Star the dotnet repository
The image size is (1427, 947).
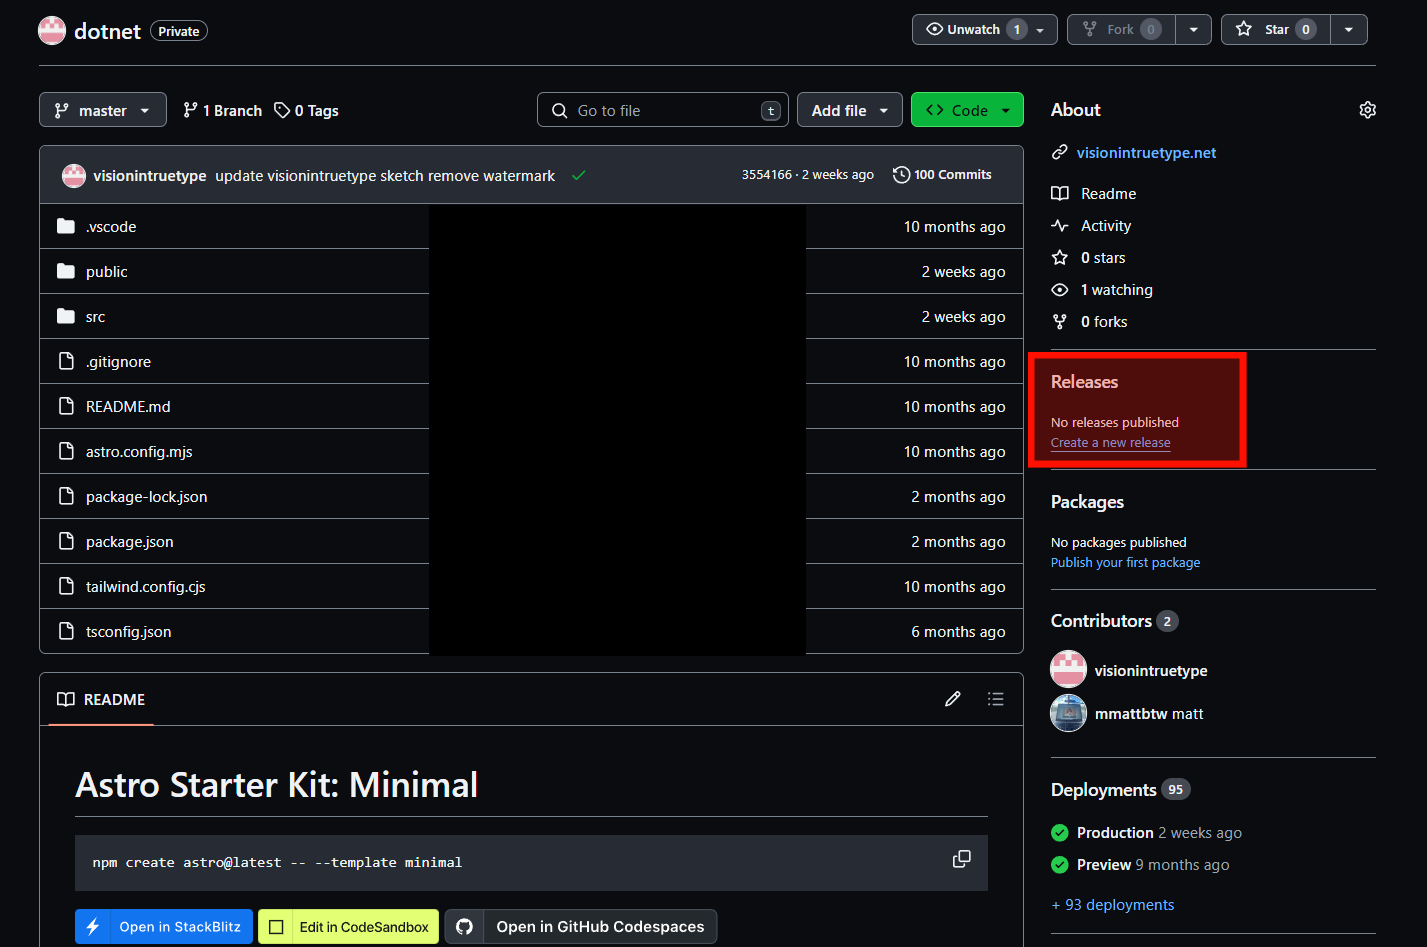[x=1274, y=29]
